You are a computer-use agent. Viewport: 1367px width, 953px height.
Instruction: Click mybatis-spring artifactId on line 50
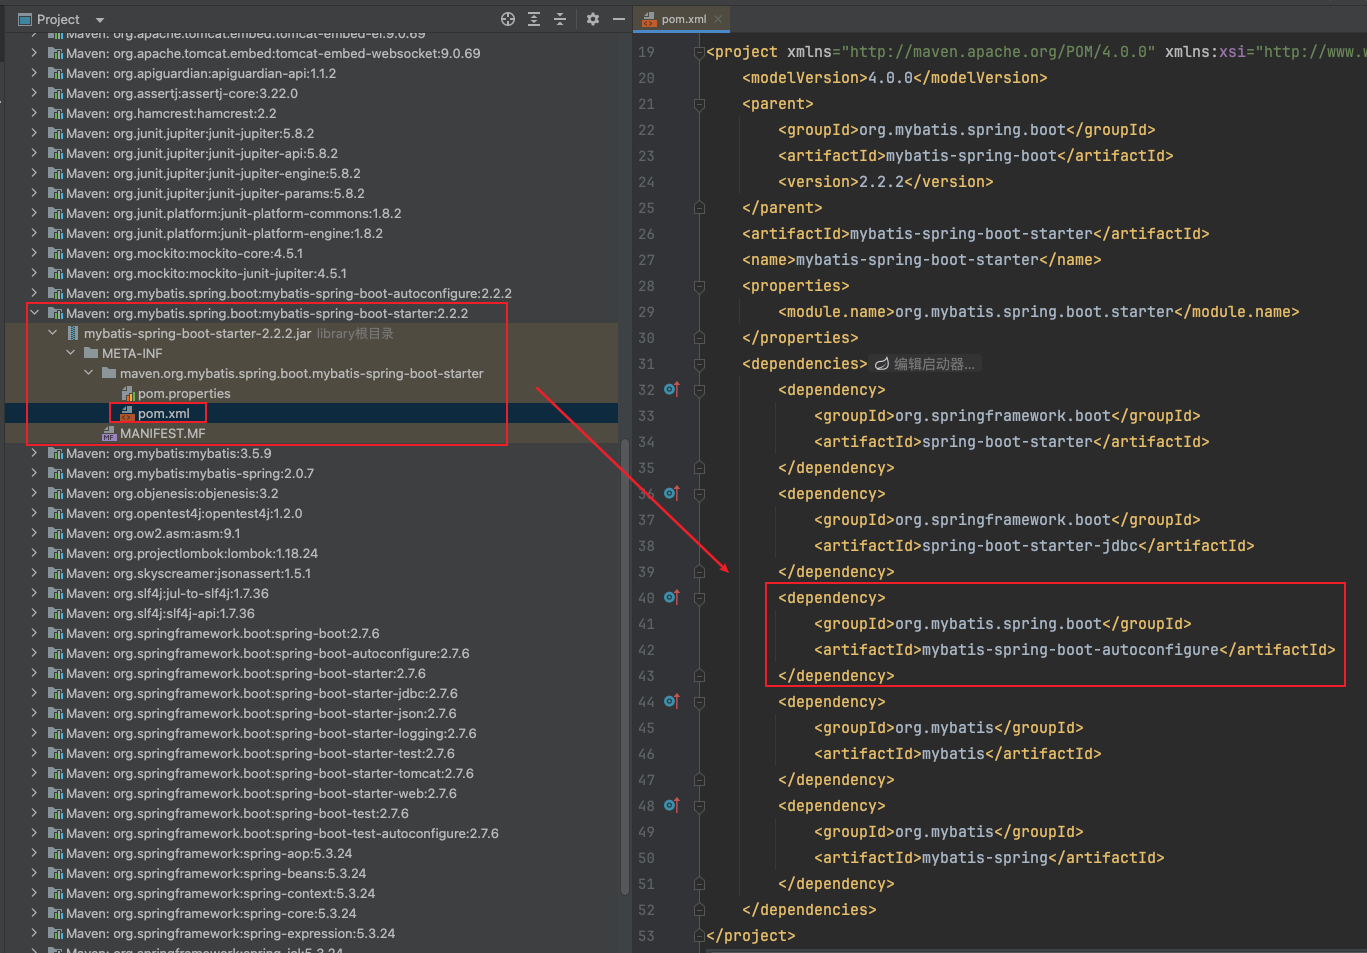(x=984, y=858)
